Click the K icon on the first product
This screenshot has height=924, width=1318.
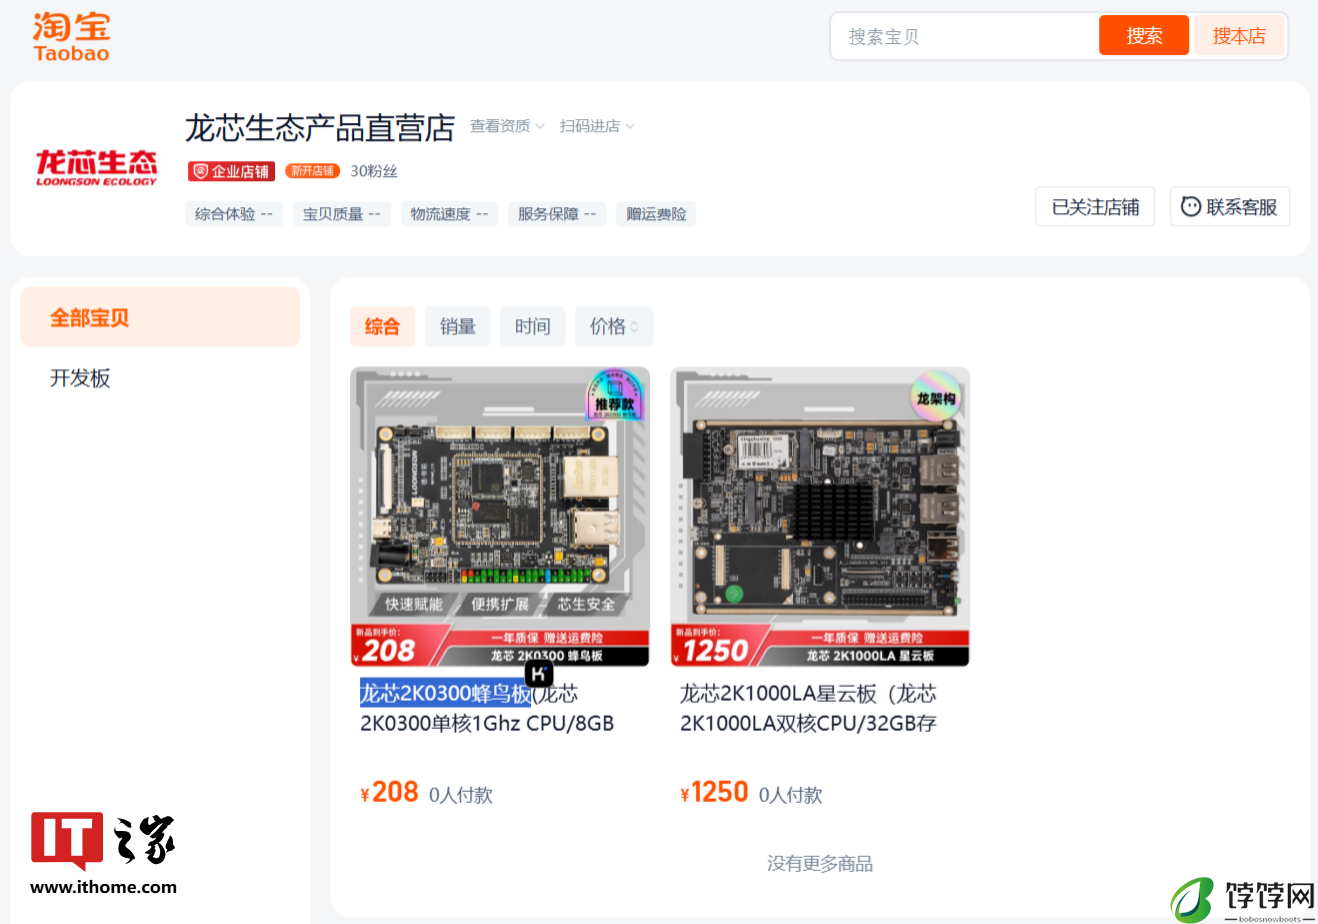coord(538,673)
